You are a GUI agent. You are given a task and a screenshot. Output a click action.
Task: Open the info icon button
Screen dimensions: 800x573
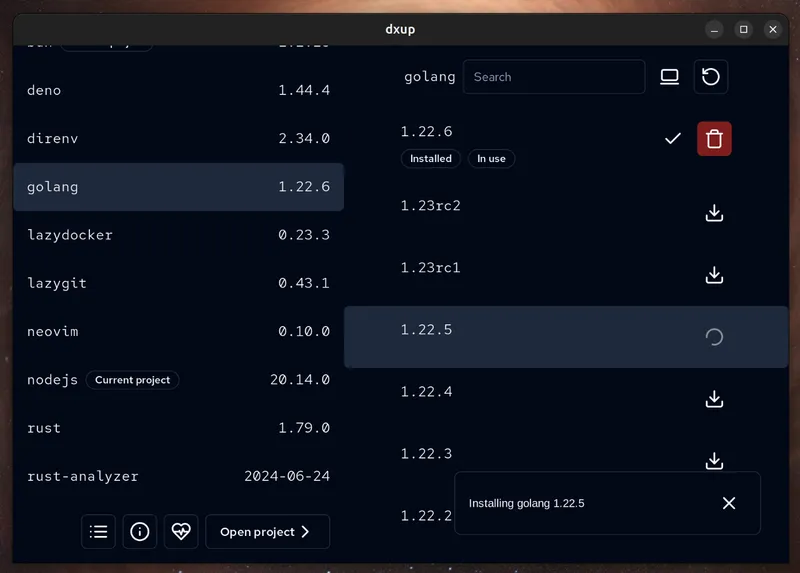coord(140,532)
